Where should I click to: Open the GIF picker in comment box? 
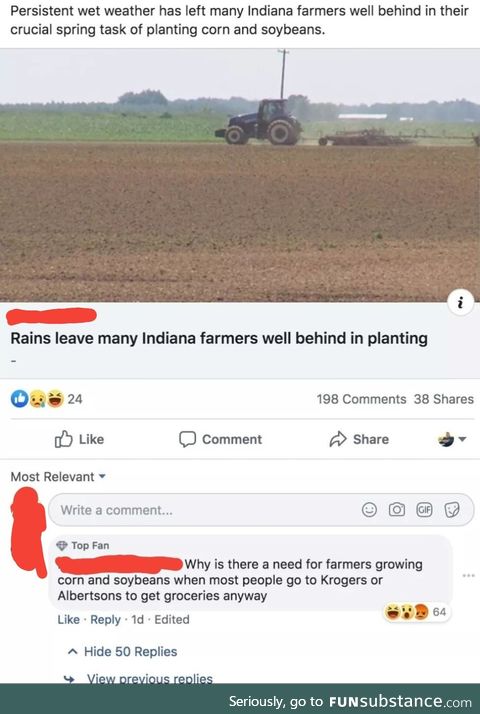[424, 510]
